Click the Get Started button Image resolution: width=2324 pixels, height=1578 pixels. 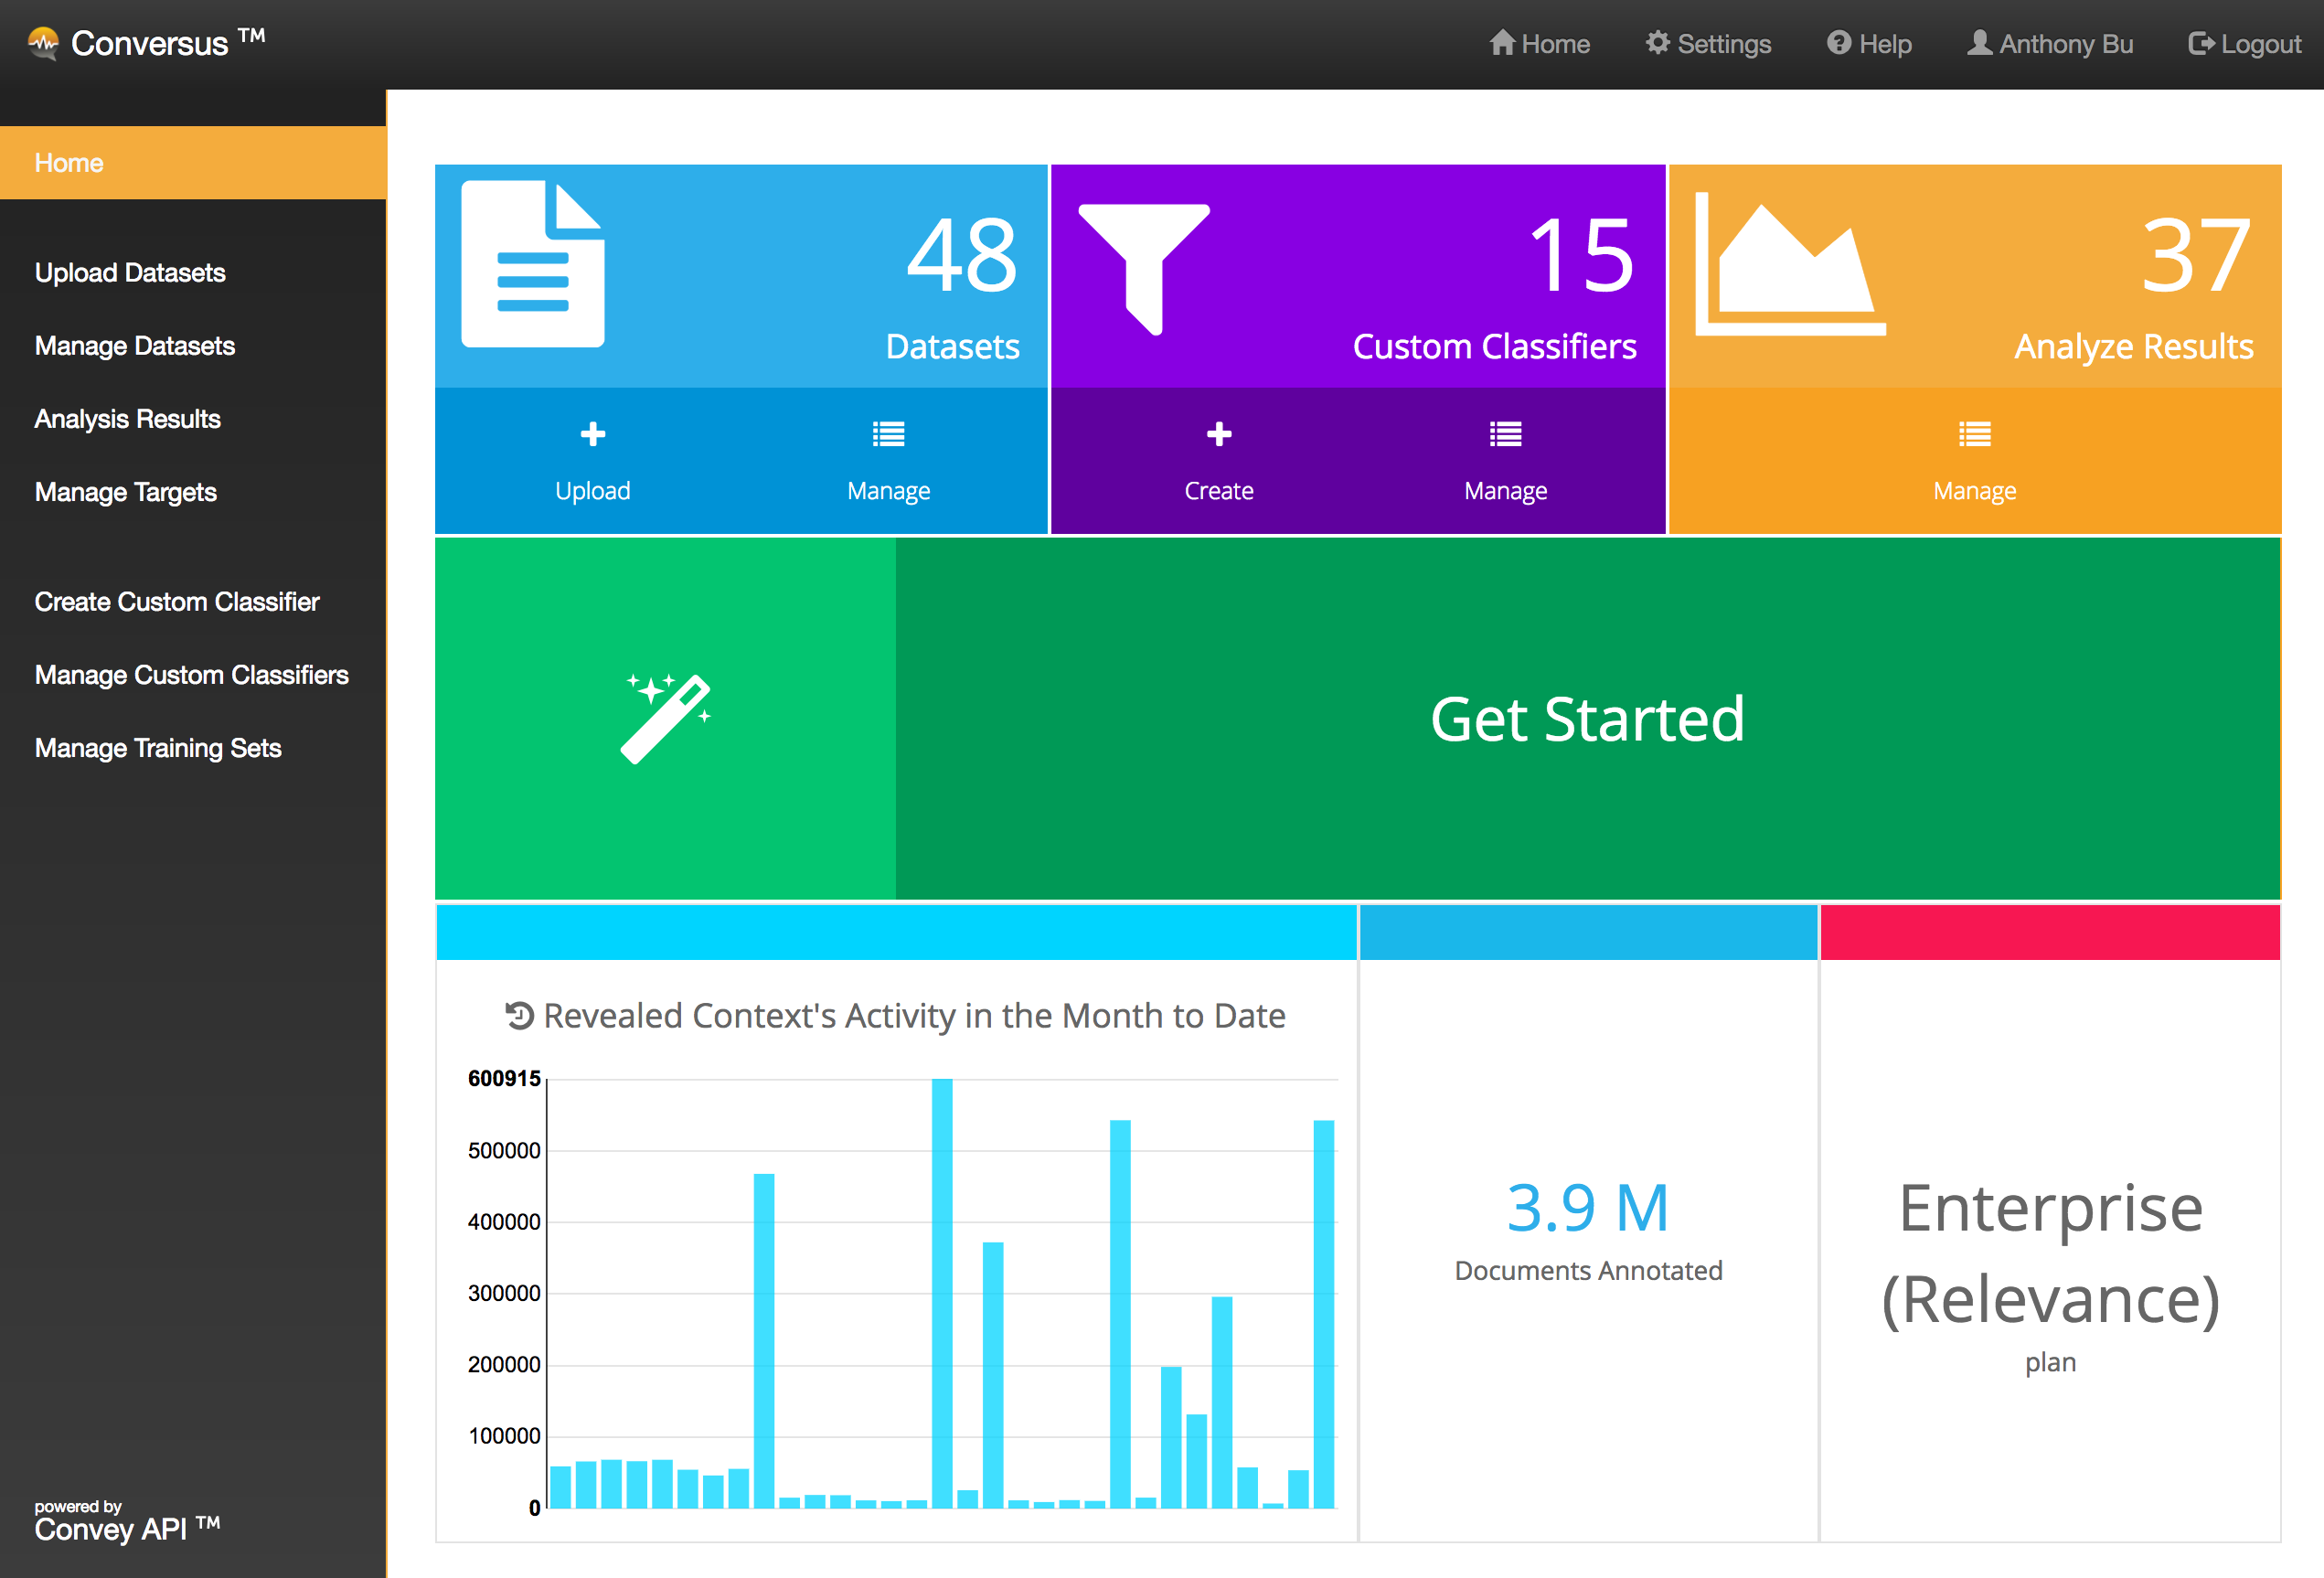[x=1587, y=718]
